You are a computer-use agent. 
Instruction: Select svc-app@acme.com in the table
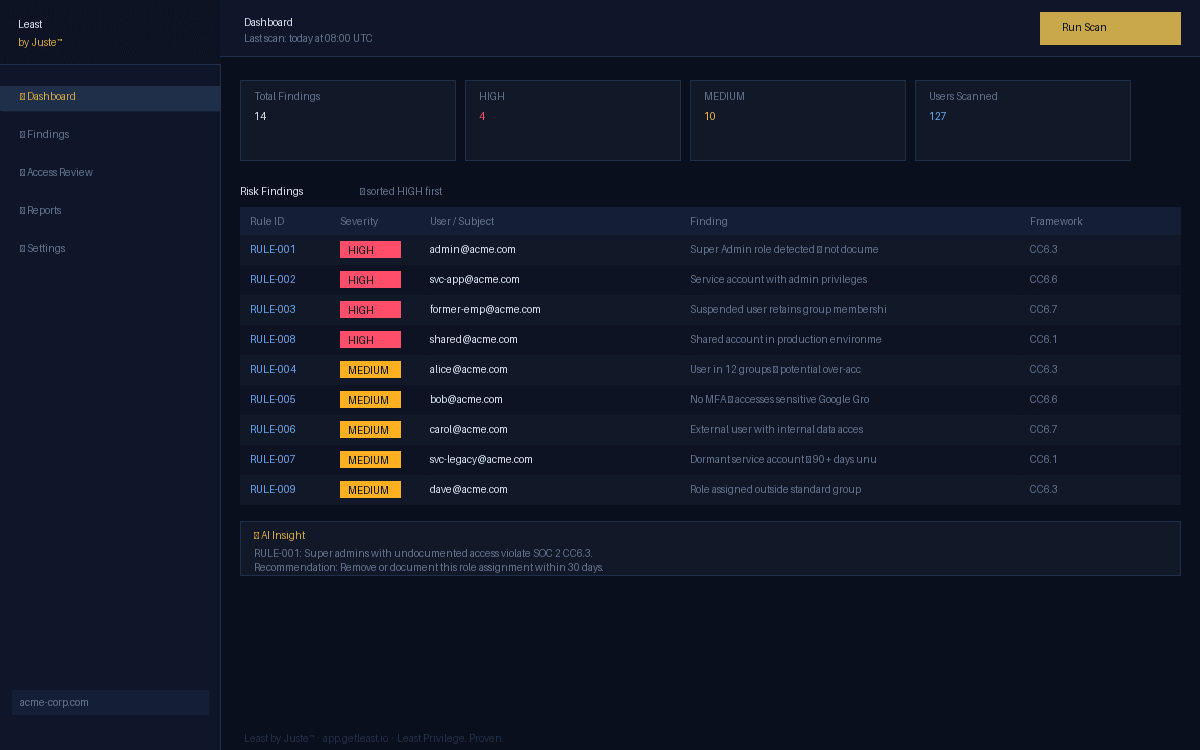coord(475,279)
